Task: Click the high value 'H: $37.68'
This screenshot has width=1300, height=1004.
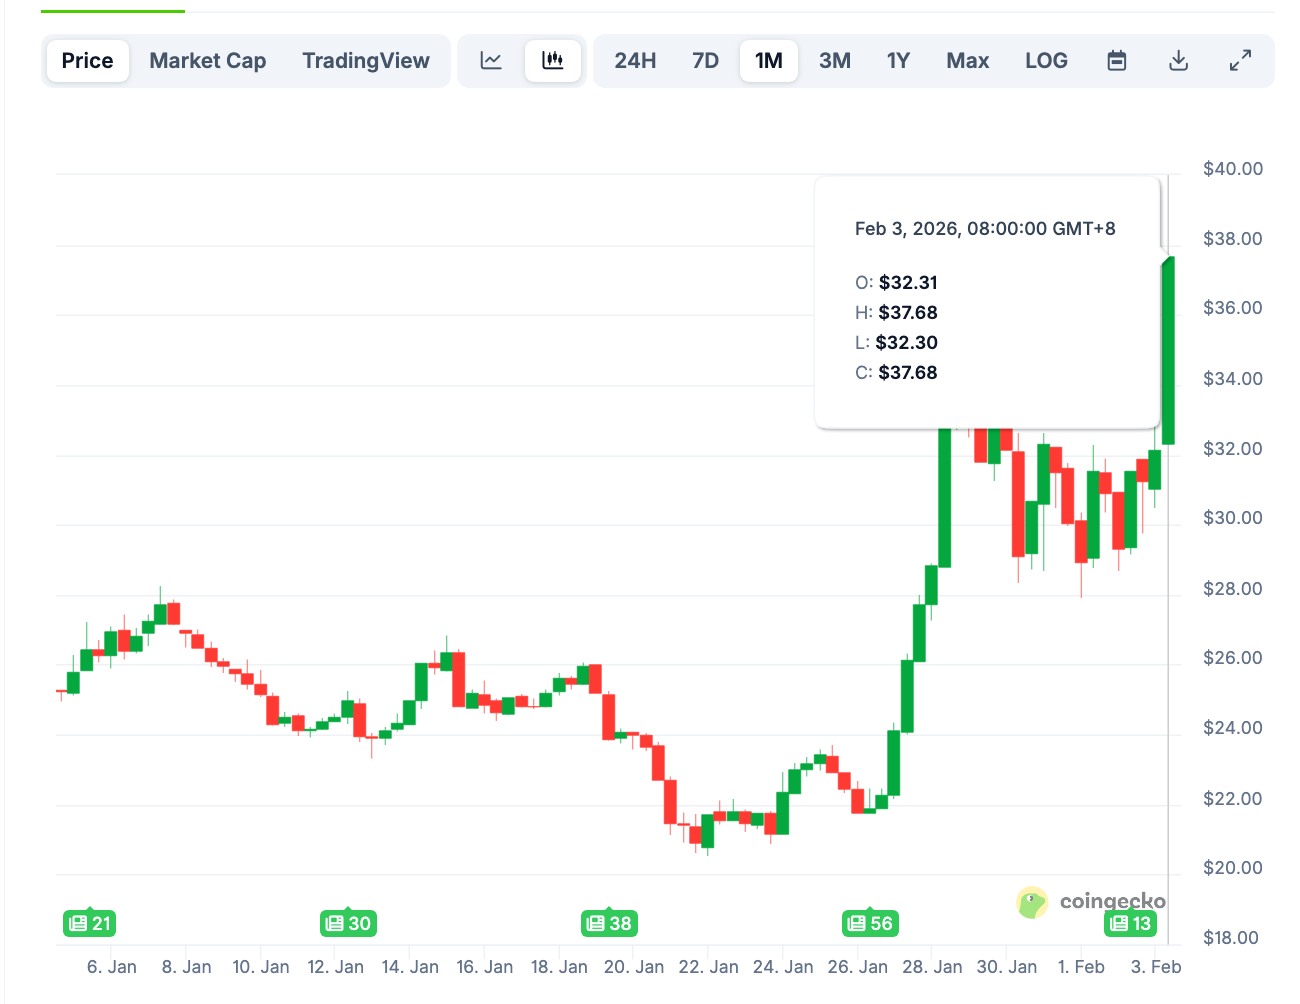Action: (896, 313)
